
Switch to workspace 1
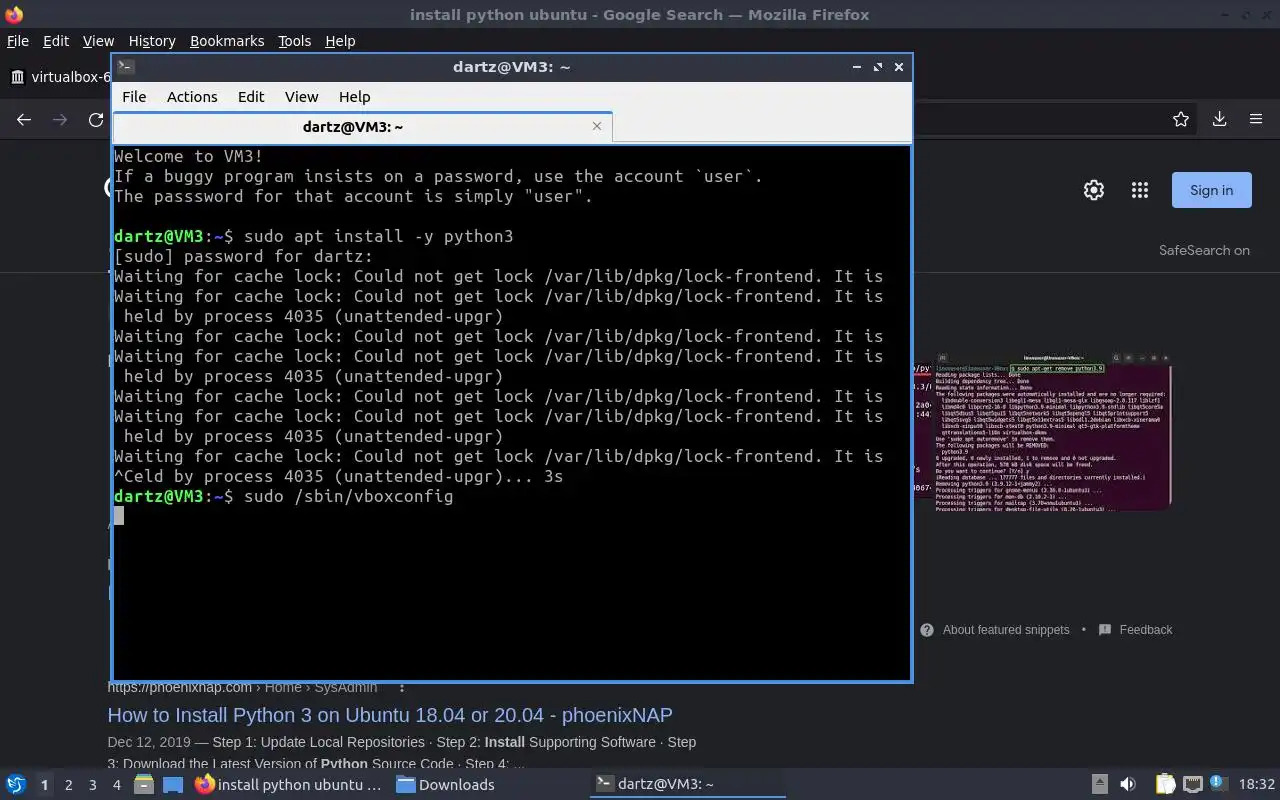(x=44, y=785)
